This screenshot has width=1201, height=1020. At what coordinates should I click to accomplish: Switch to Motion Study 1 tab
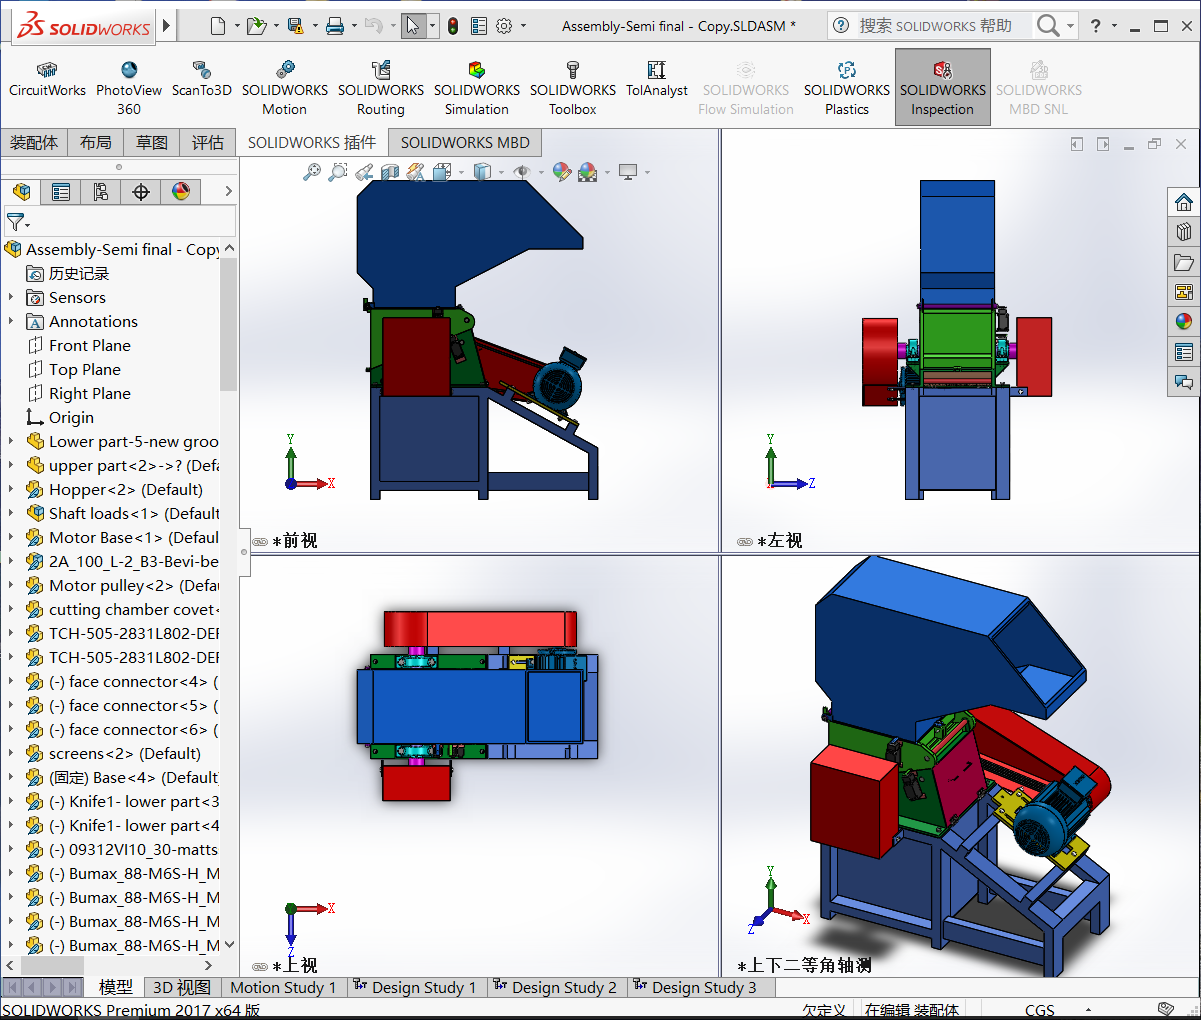(284, 987)
